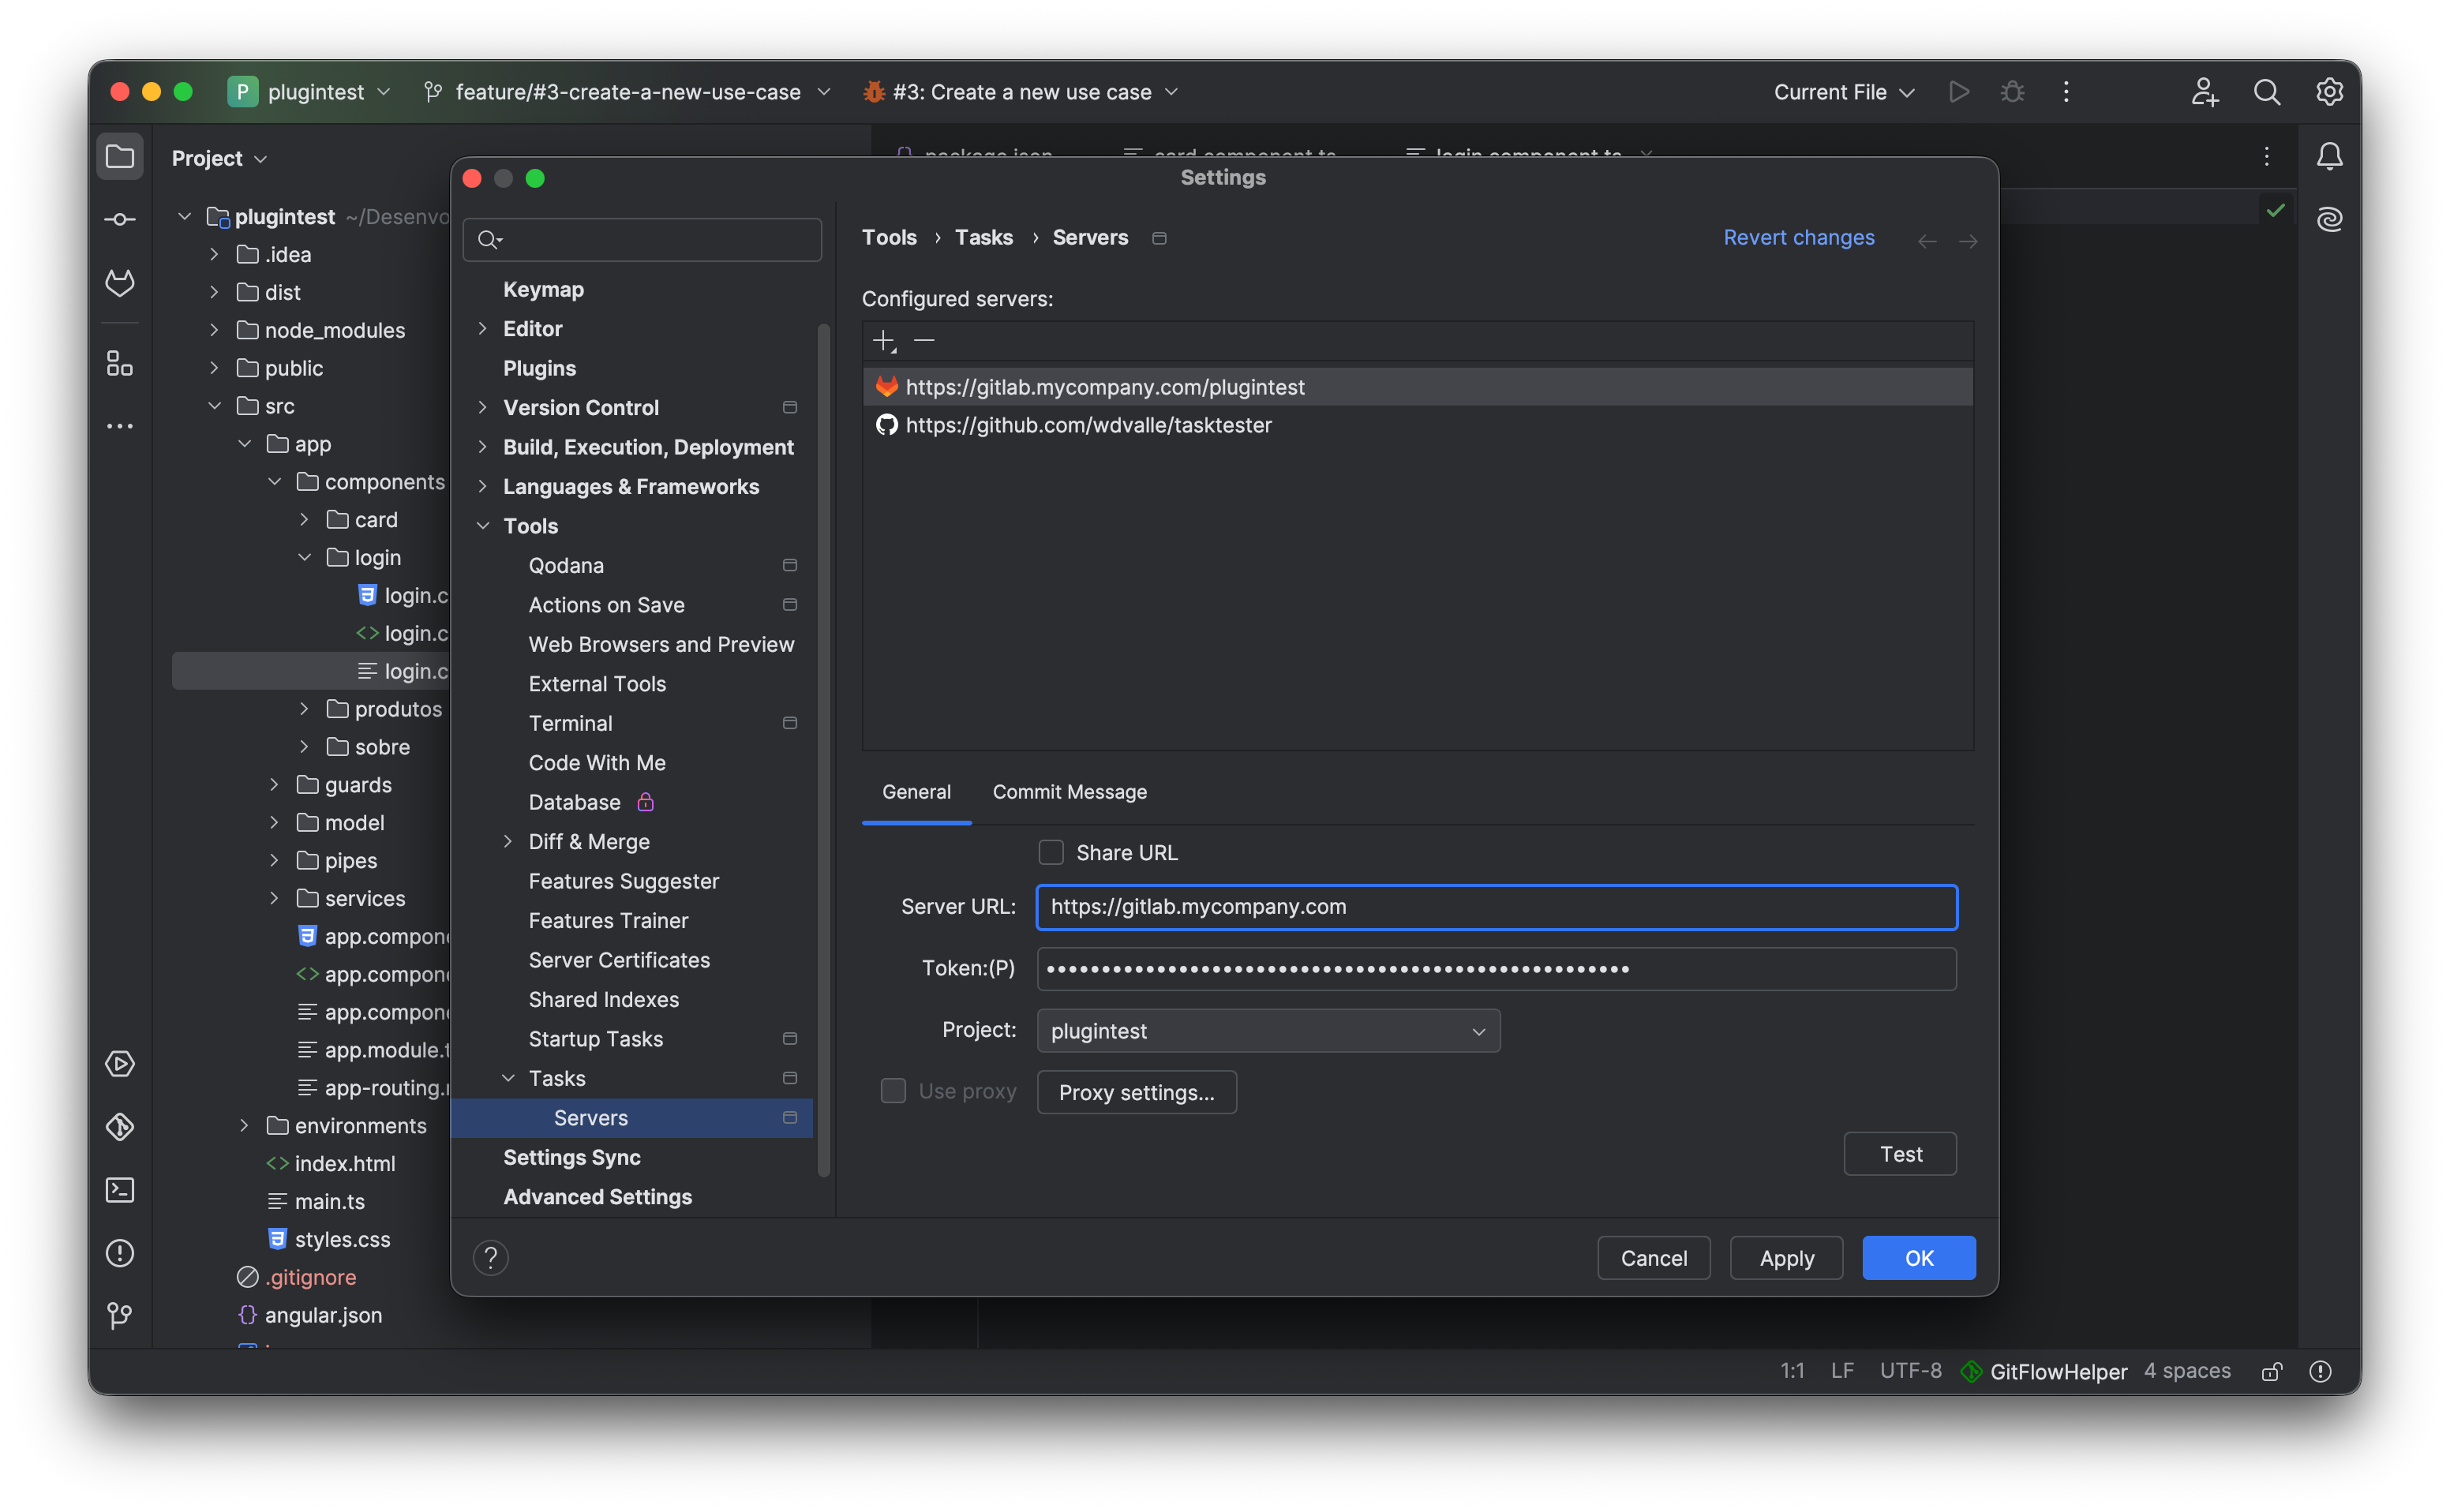Open the Structure tool window icon

tap(120, 363)
